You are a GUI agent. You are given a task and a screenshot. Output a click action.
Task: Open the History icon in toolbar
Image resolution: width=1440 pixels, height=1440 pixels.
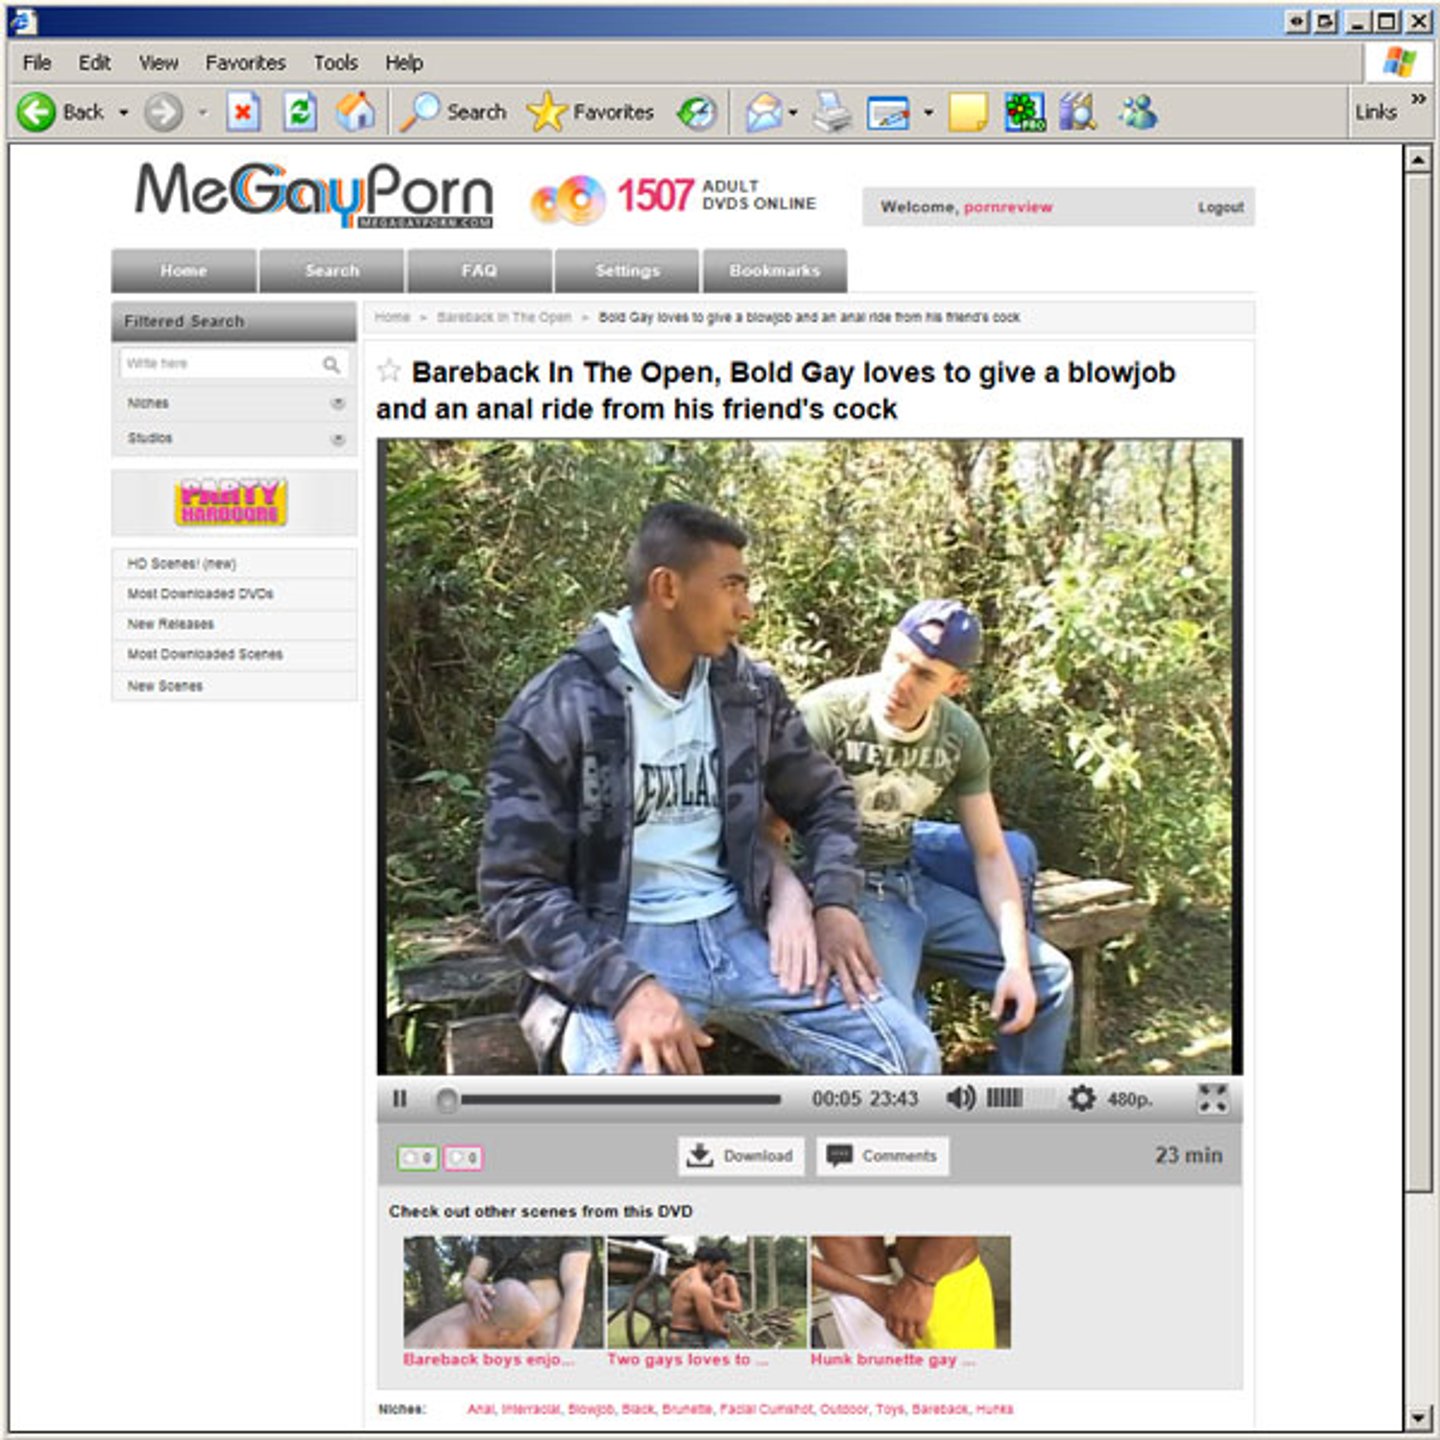[x=697, y=112]
